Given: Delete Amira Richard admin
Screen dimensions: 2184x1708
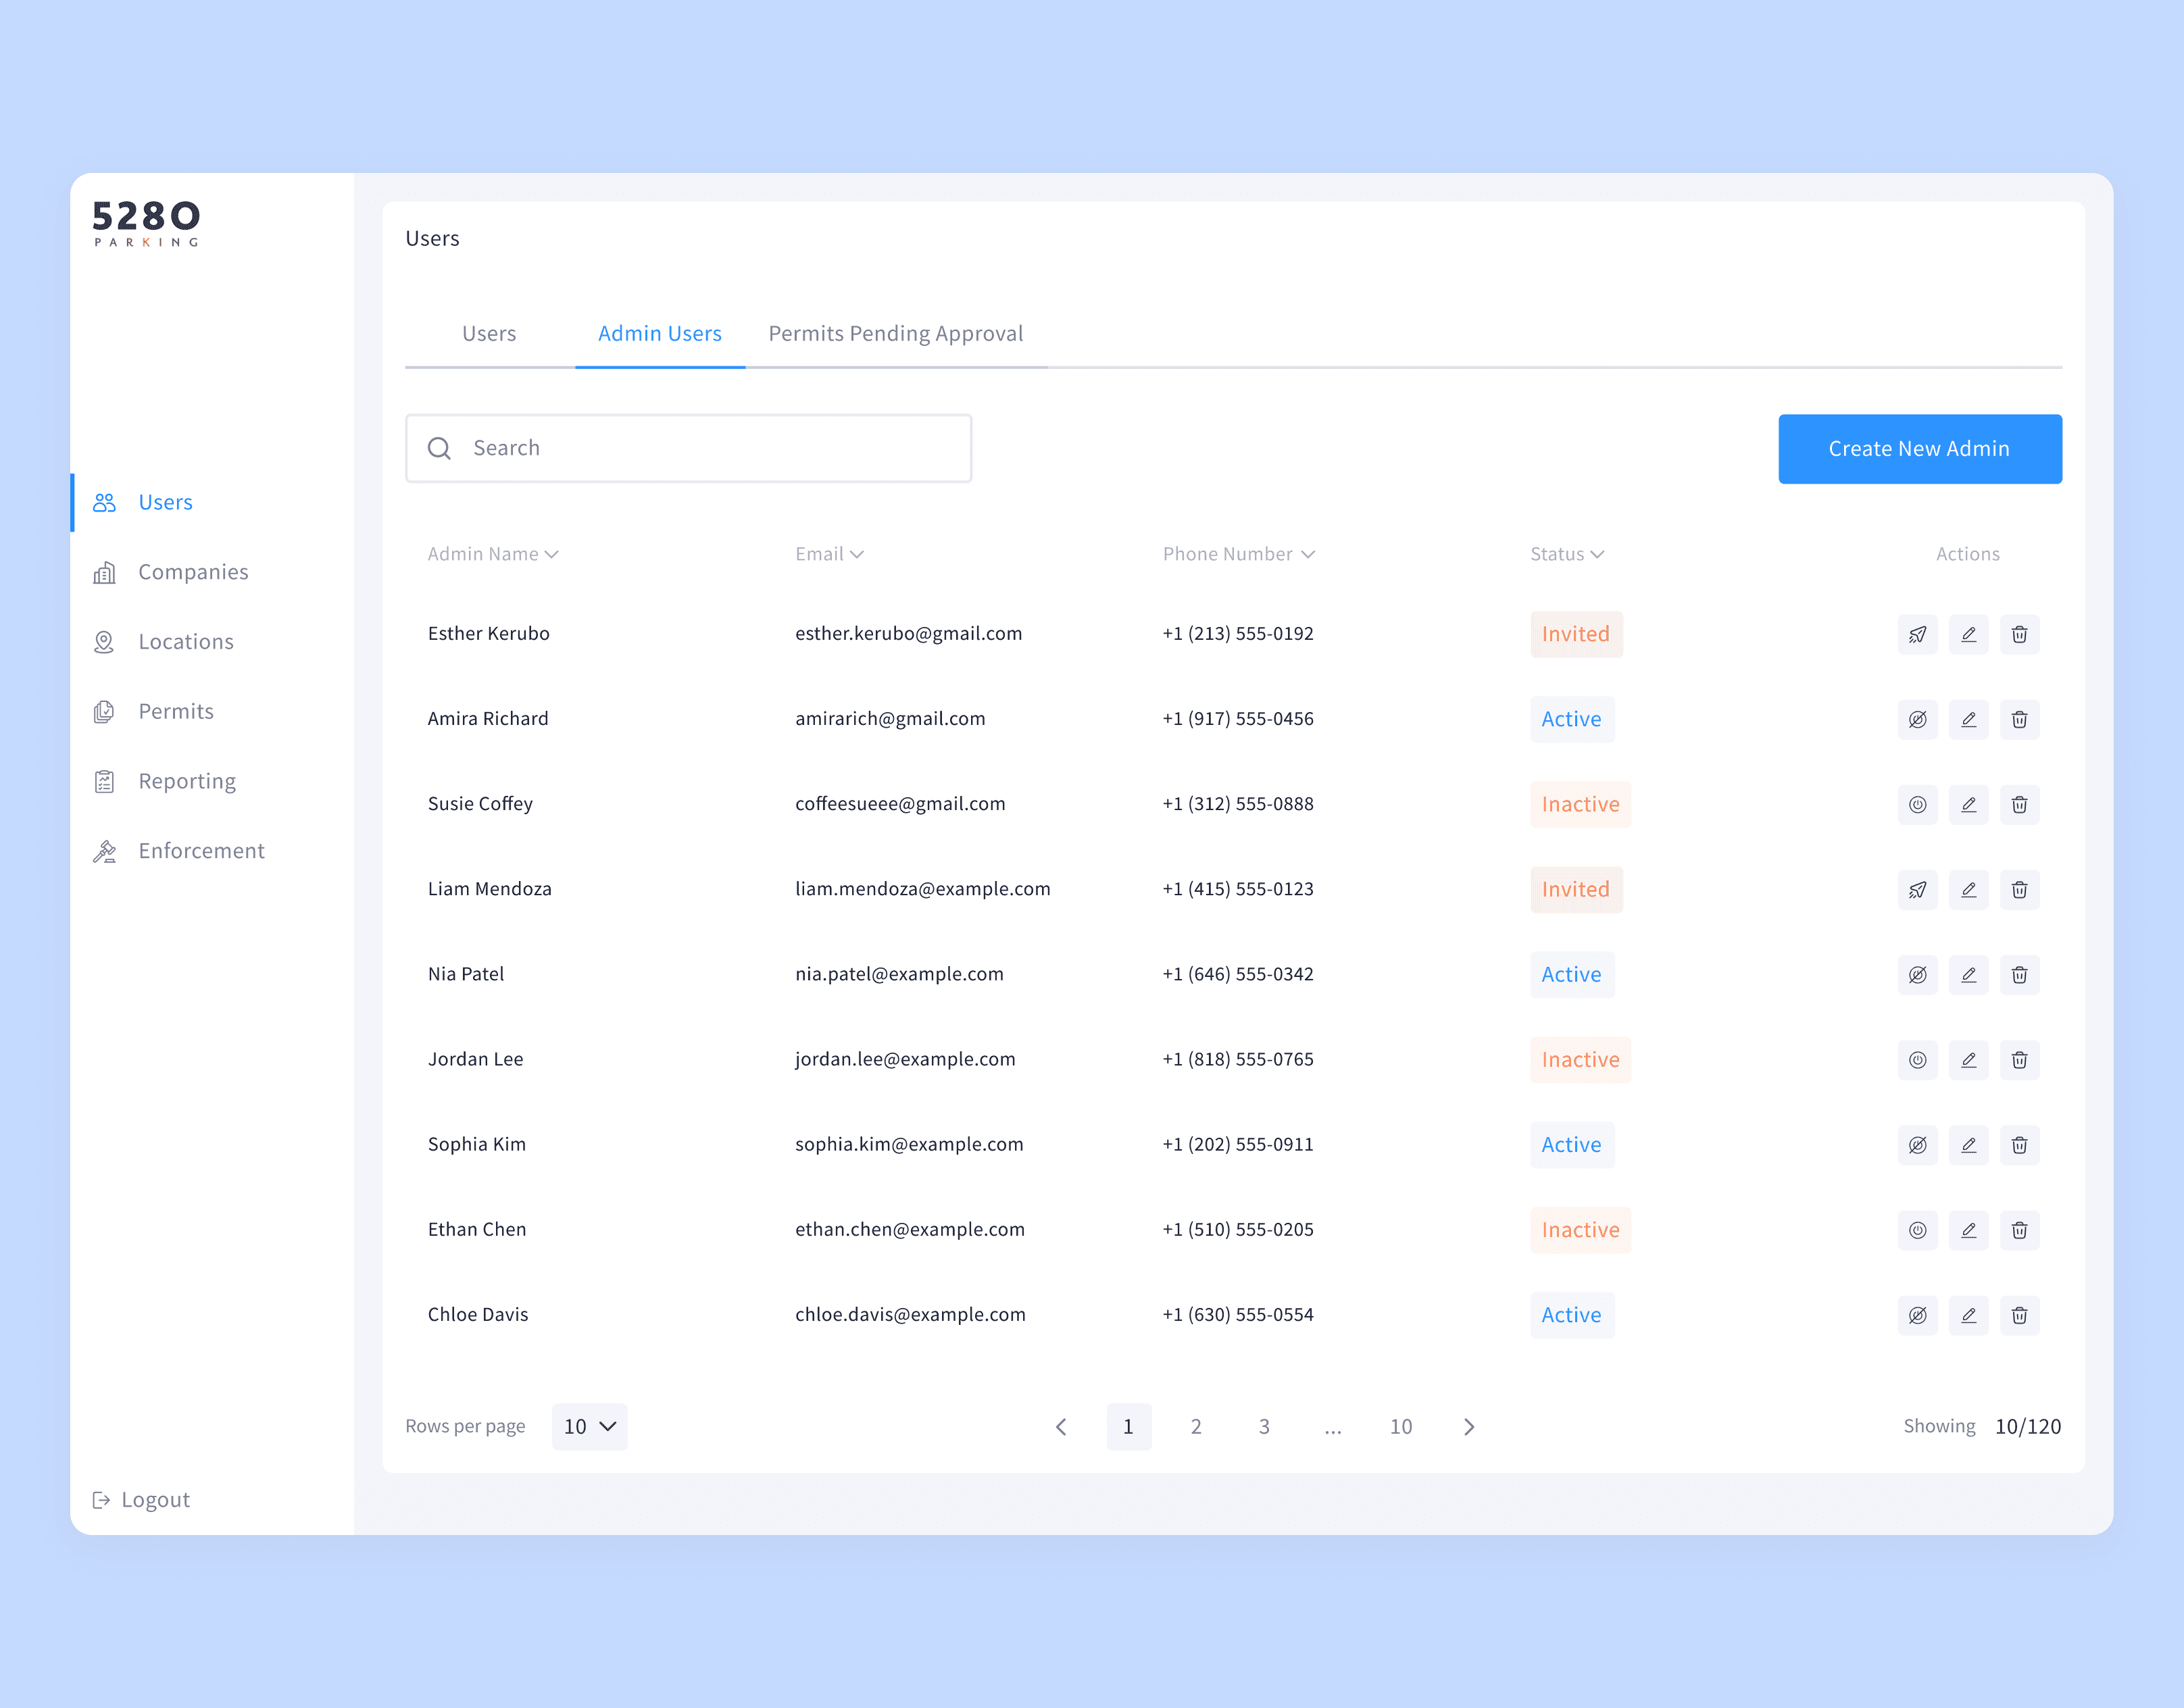Looking at the screenshot, I should pyautogui.click(x=2019, y=719).
